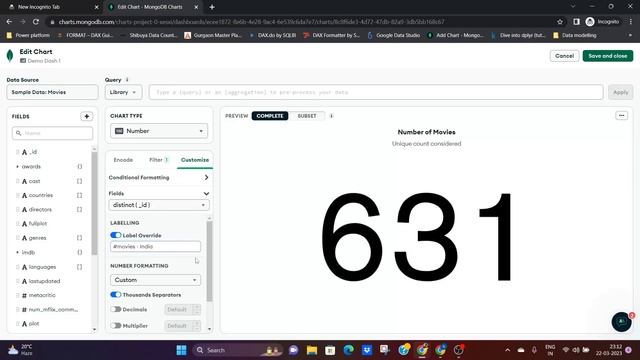Open Windows Start menu
This screenshot has height=360, width=640.
182,350
